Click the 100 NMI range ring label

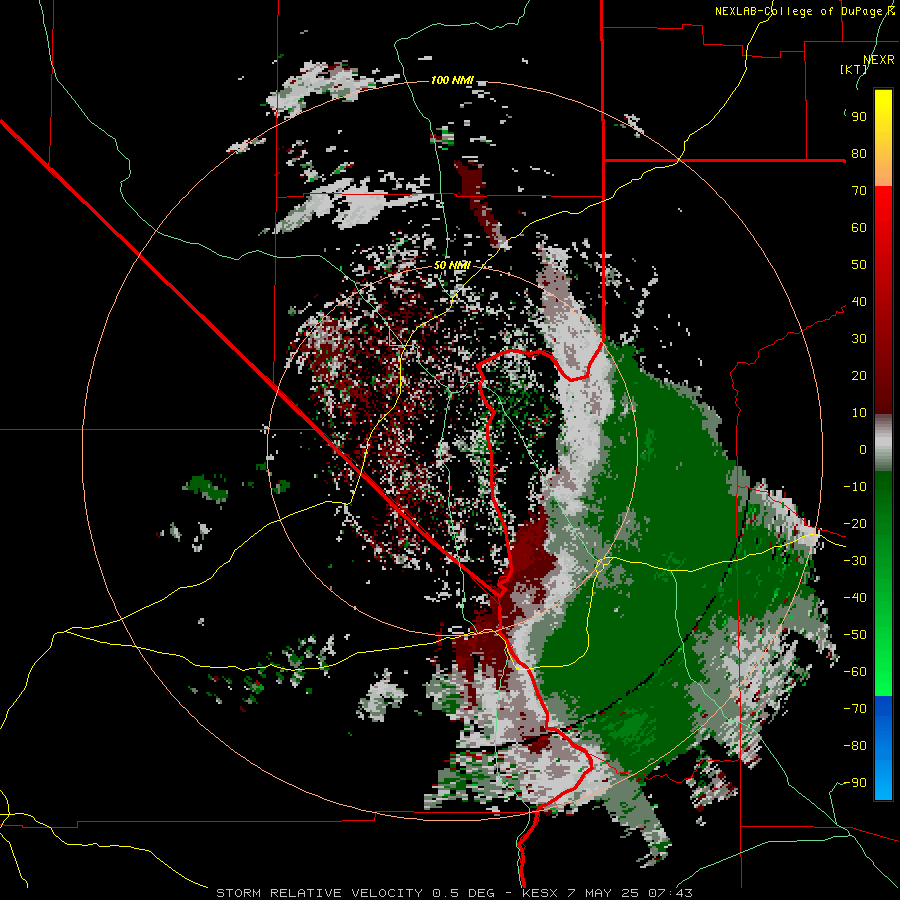pos(452,80)
